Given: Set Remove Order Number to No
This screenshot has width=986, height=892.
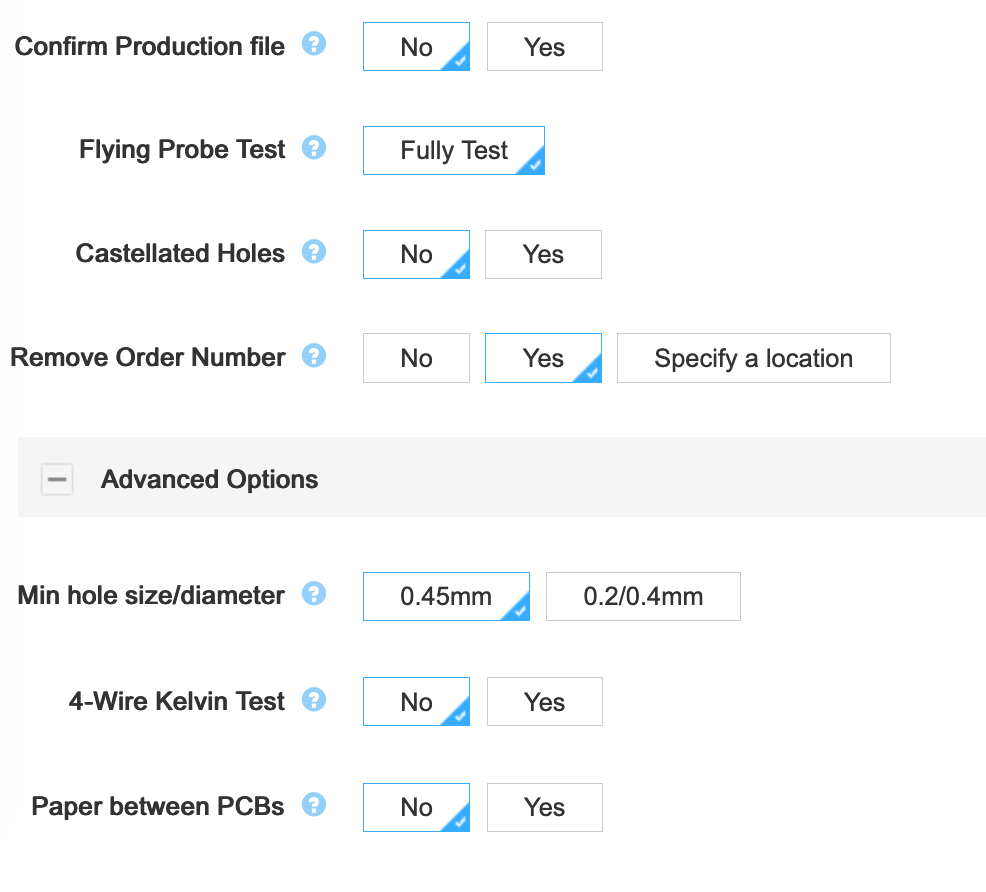Looking at the screenshot, I should pyautogui.click(x=416, y=358).
